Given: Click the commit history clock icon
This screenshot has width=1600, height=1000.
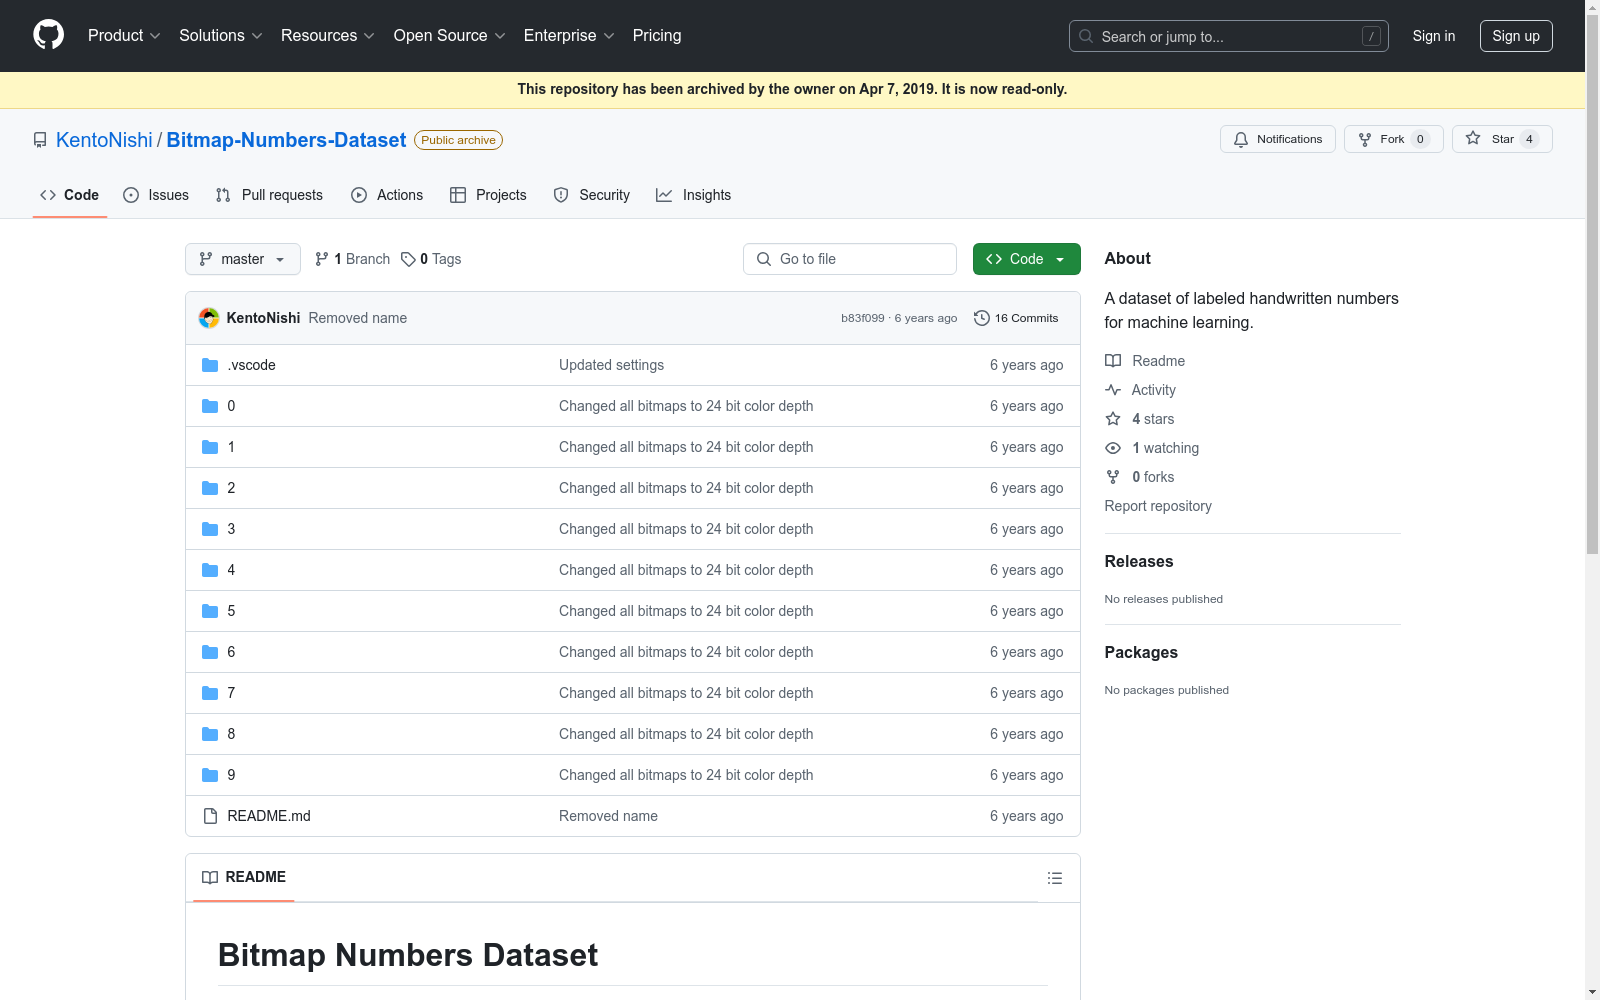Looking at the screenshot, I should coord(982,318).
